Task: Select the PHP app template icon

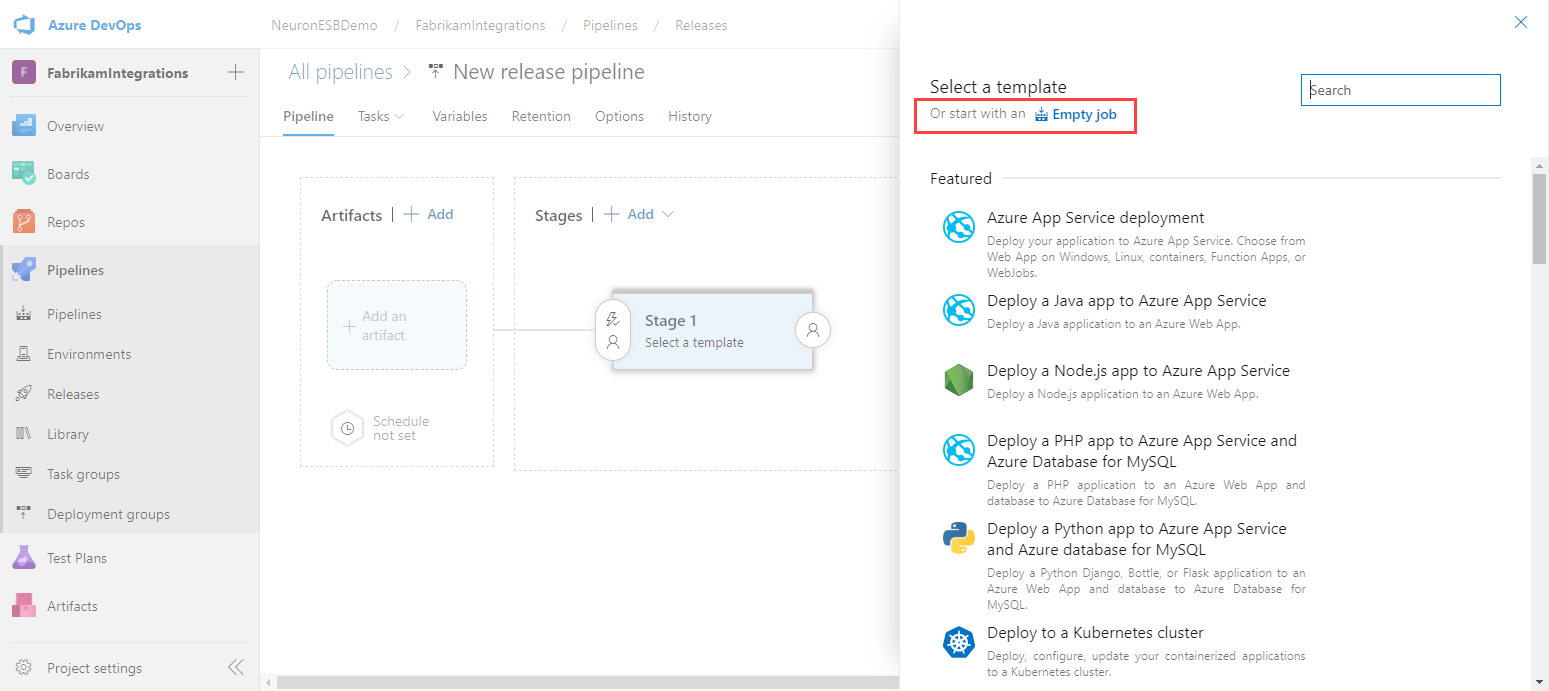Action: click(959, 450)
